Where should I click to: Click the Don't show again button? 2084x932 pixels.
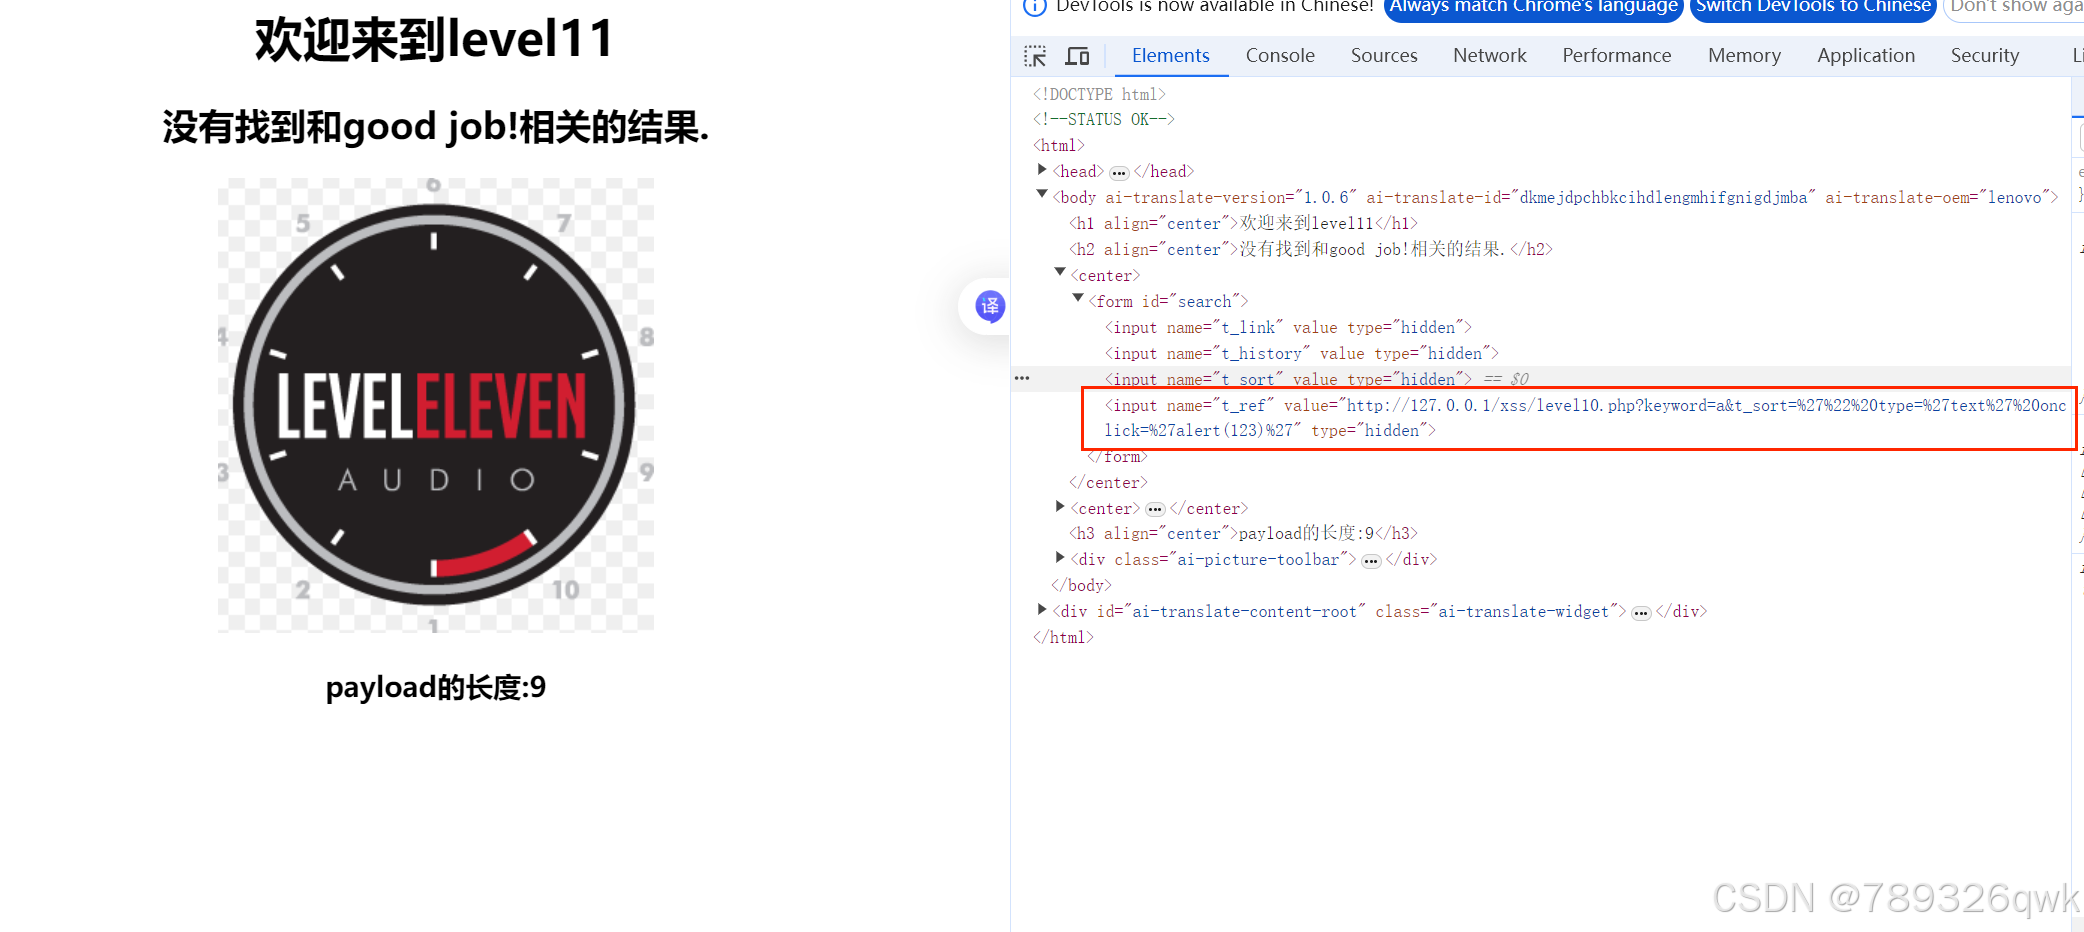coord(2014,7)
